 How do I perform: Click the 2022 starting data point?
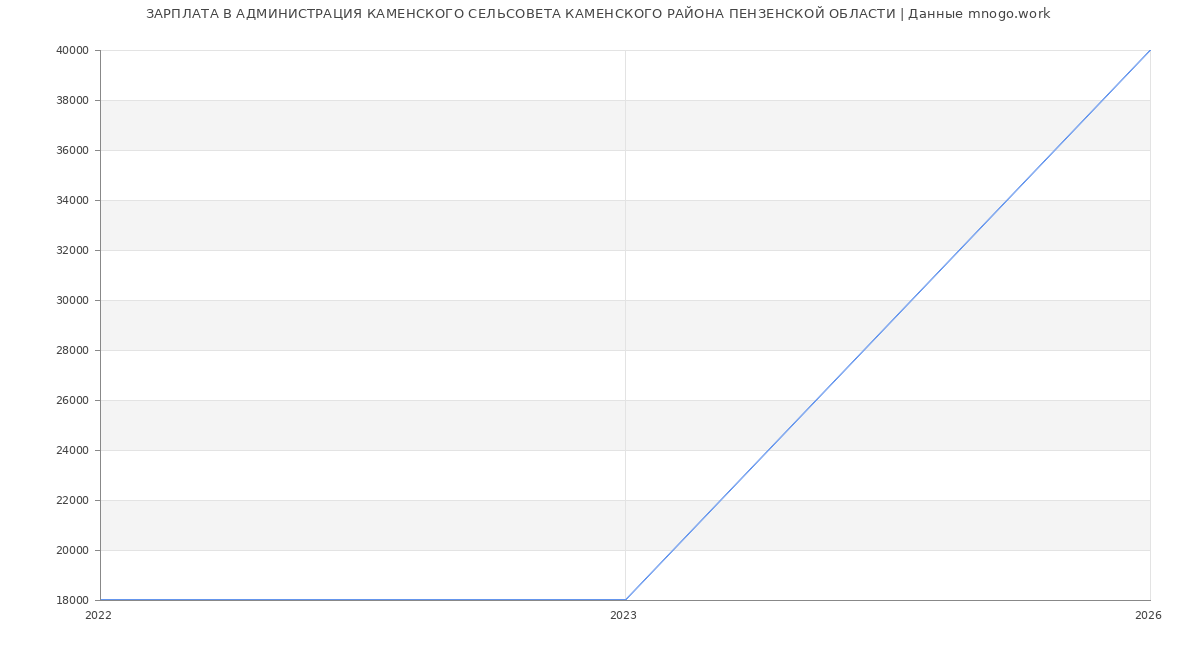(x=101, y=600)
